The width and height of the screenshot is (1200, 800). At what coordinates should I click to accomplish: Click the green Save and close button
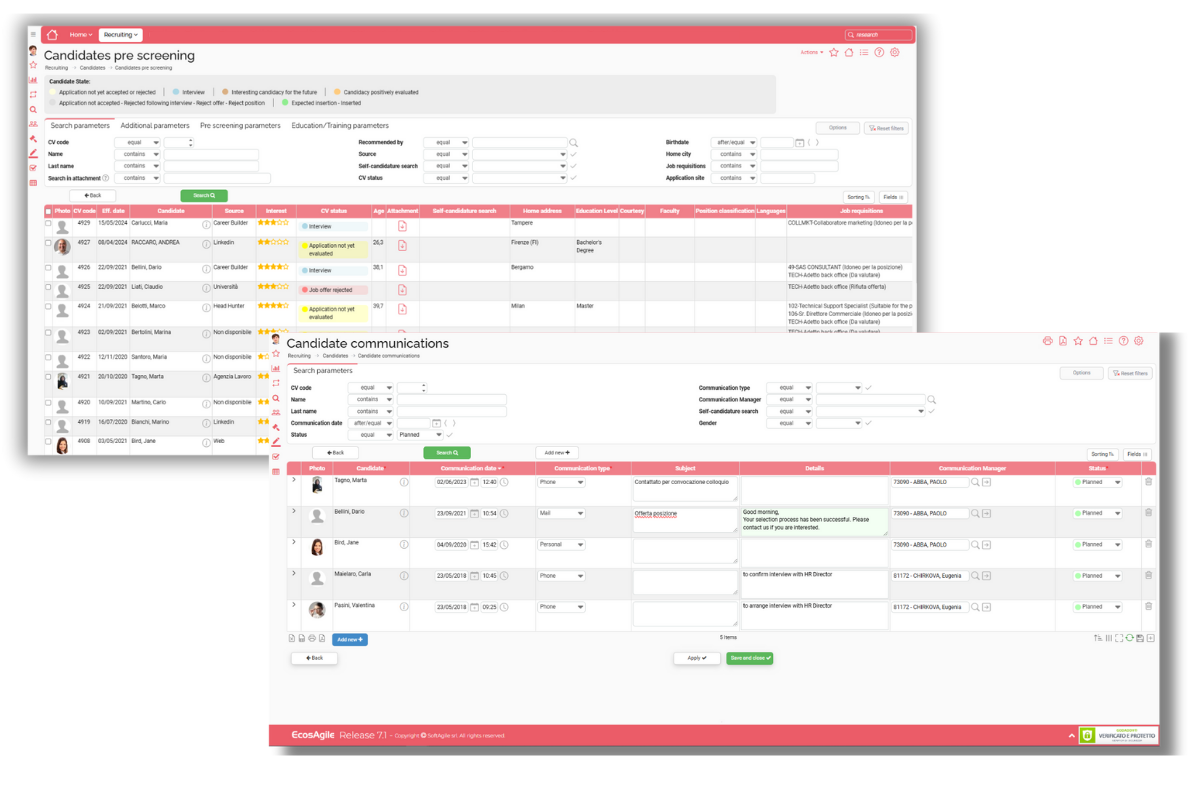pos(750,660)
